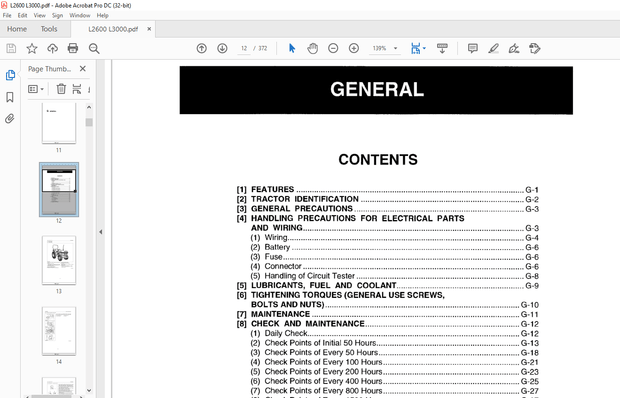Open the File menu

click(7, 15)
